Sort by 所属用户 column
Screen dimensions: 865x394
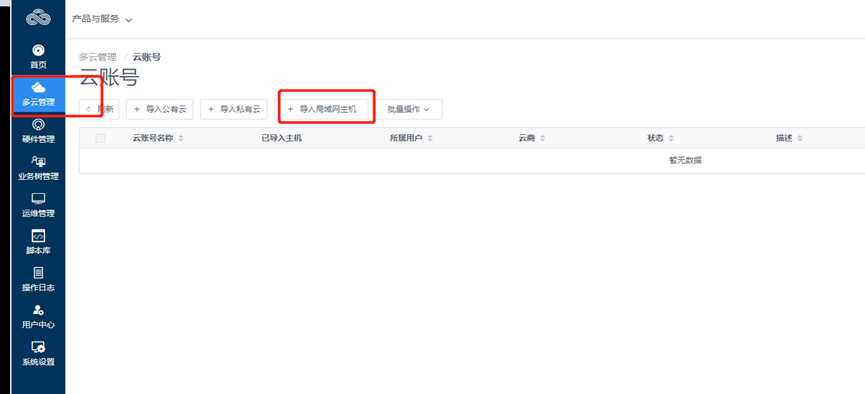[411, 139]
